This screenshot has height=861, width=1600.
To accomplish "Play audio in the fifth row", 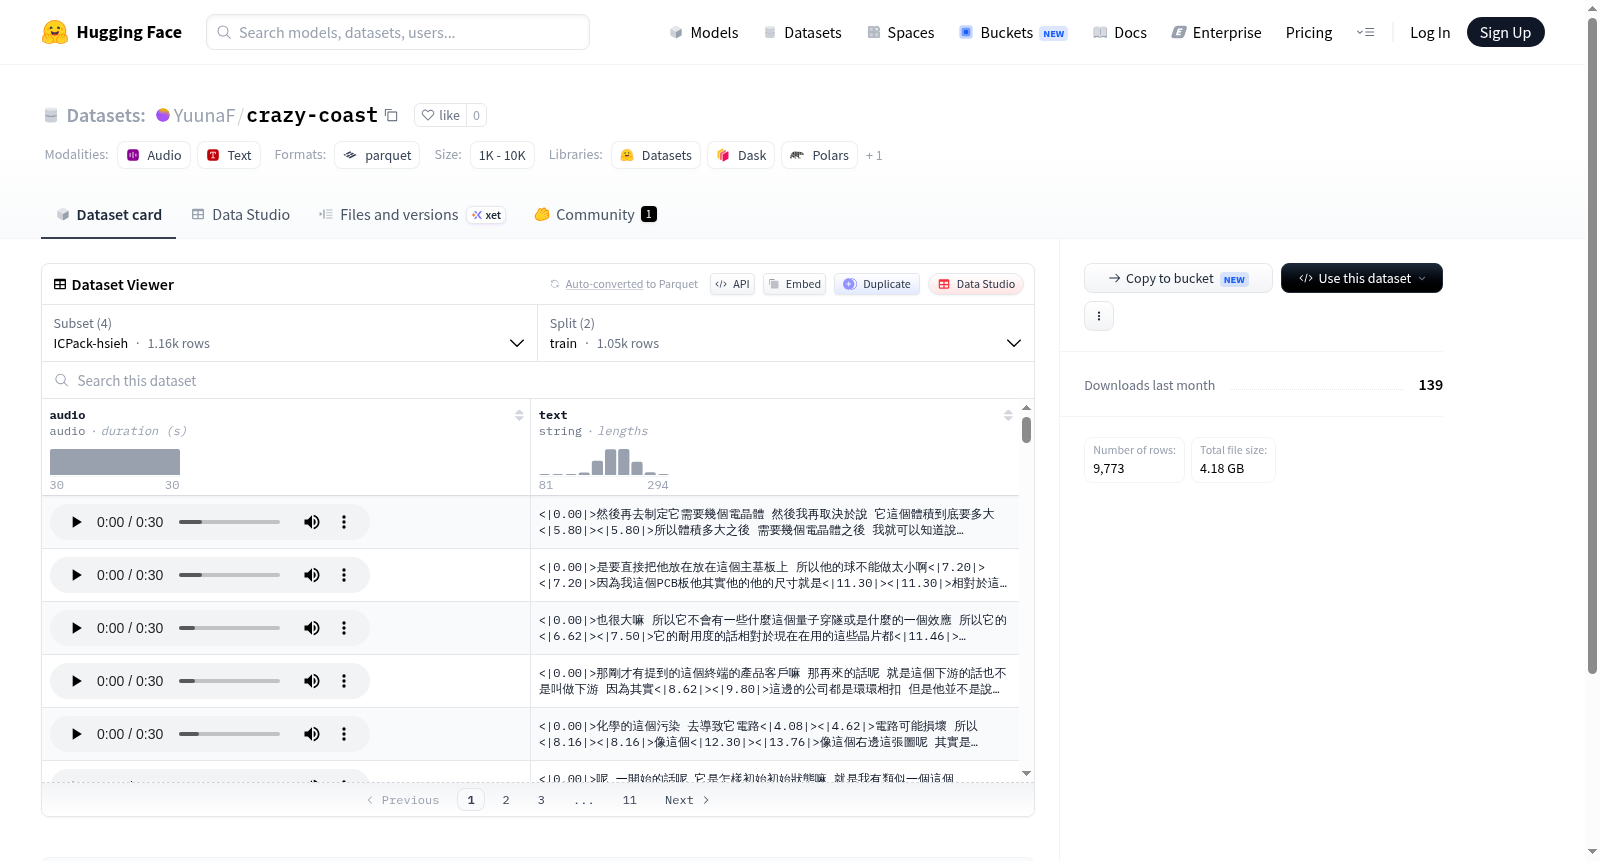I will (x=76, y=734).
